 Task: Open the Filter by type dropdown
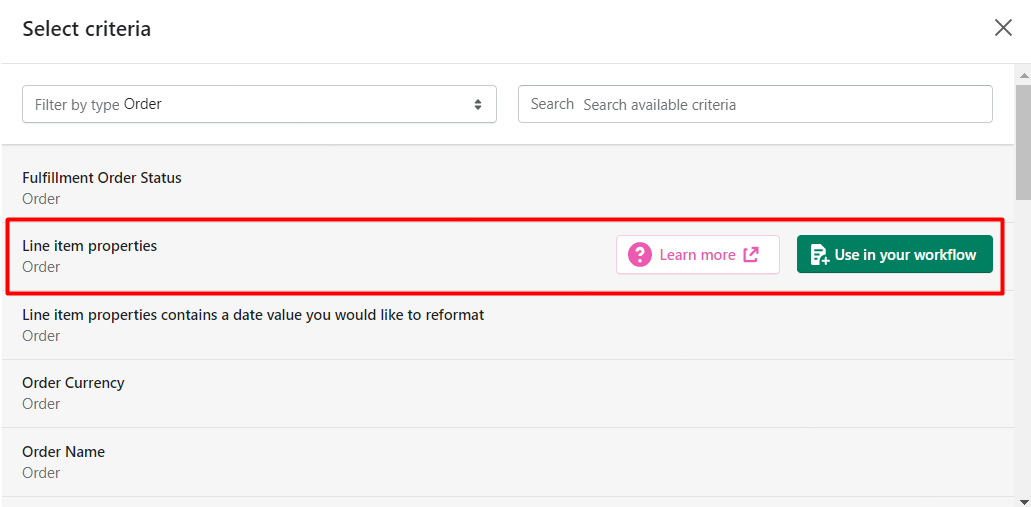coord(259,104)
